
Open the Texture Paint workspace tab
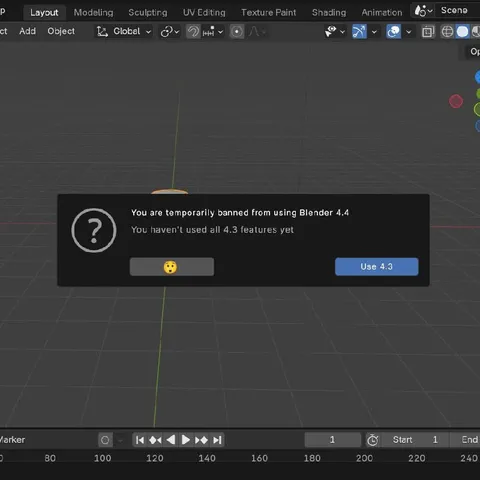point(268,13)
